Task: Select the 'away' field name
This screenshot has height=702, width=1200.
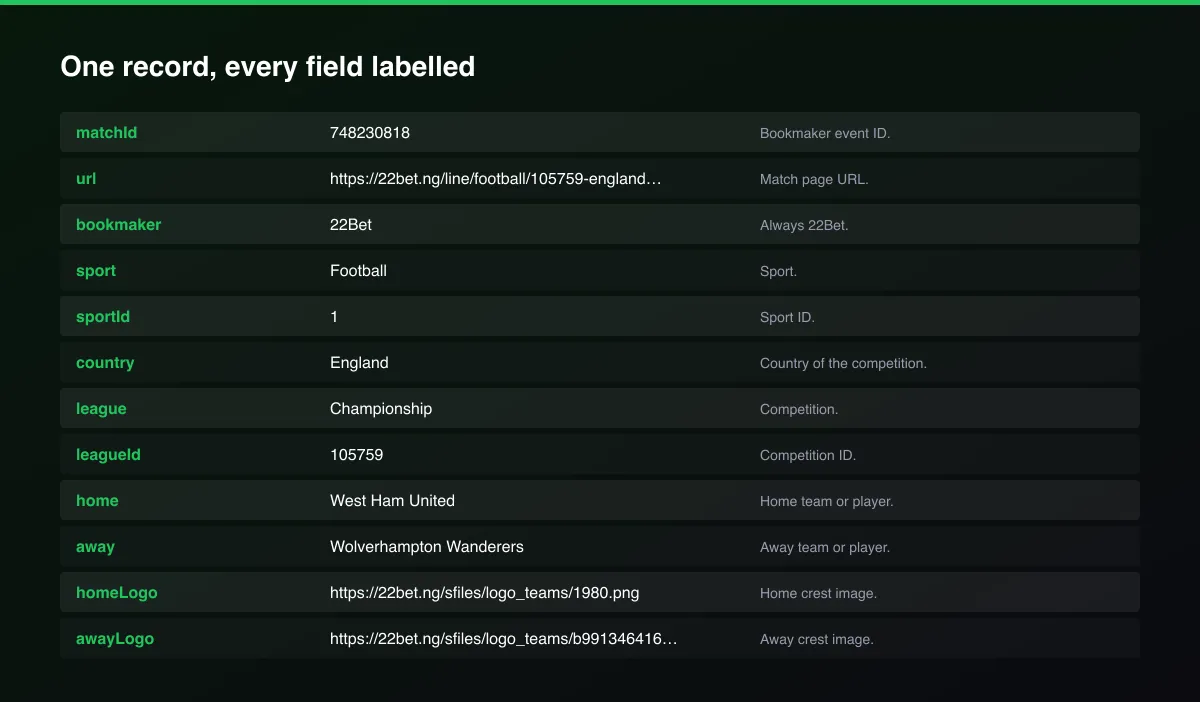Action: pos(95,546)
